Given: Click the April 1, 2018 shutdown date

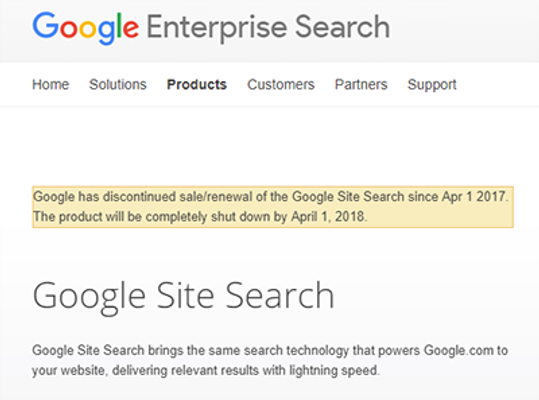Looking at the screenshot, I should [x=329, y=216].
